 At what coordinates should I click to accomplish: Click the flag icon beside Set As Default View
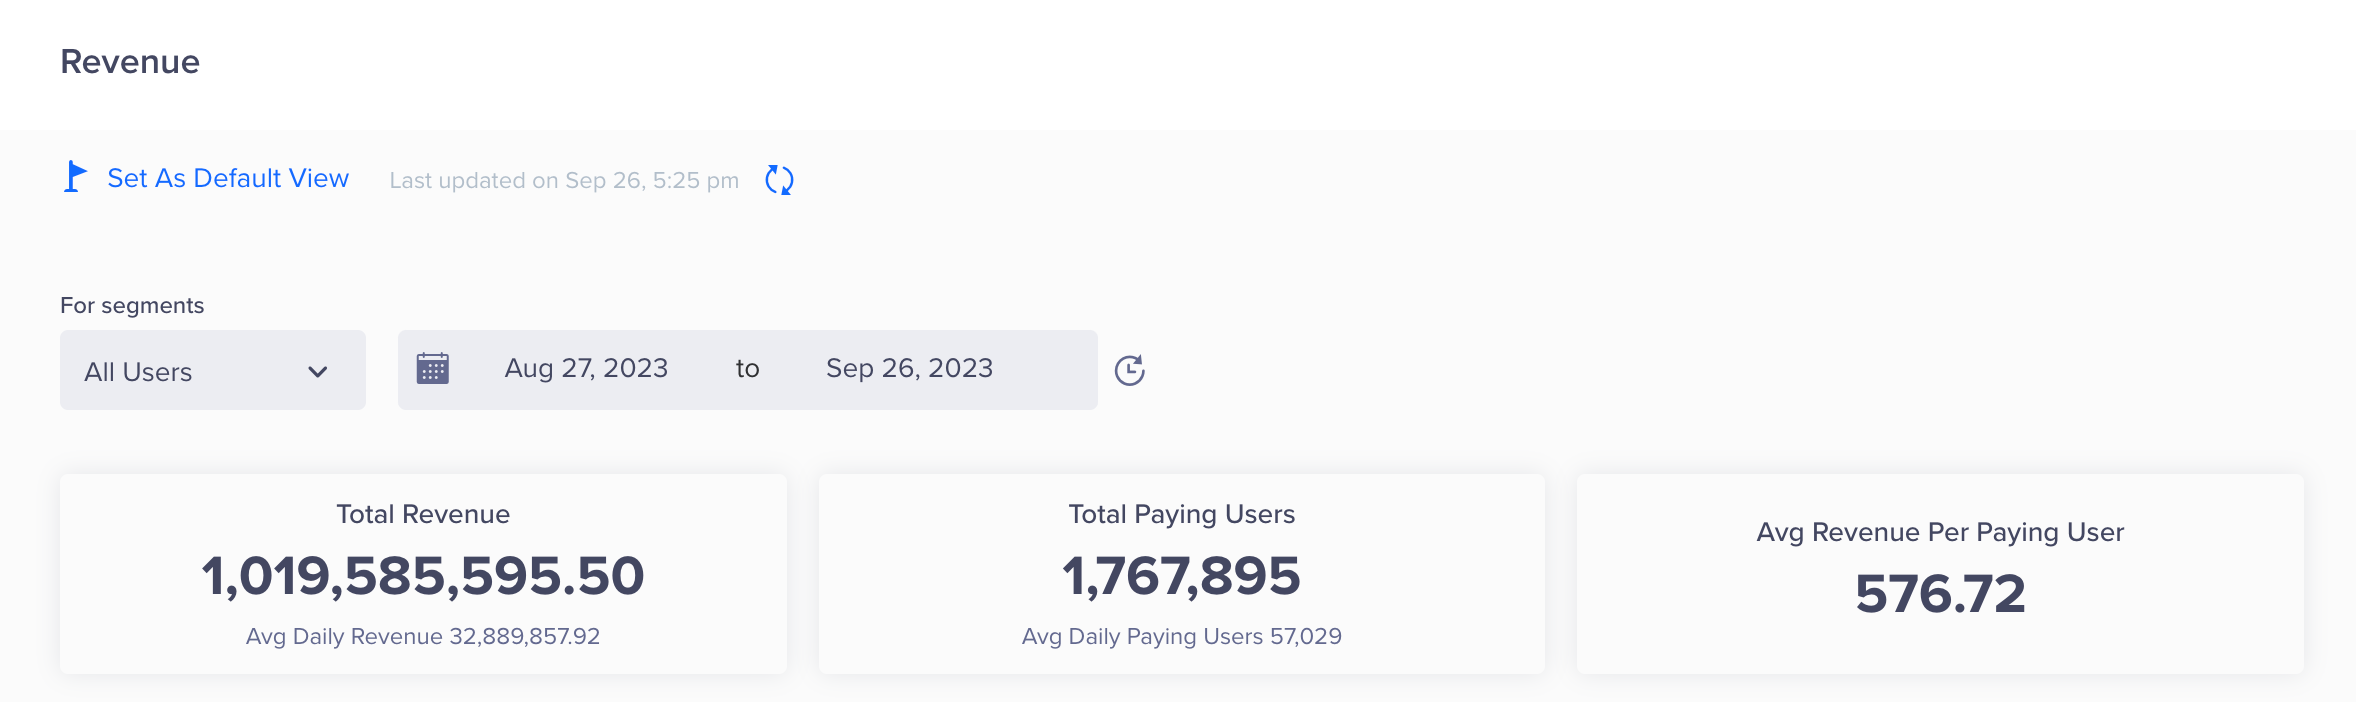point(74,177)
